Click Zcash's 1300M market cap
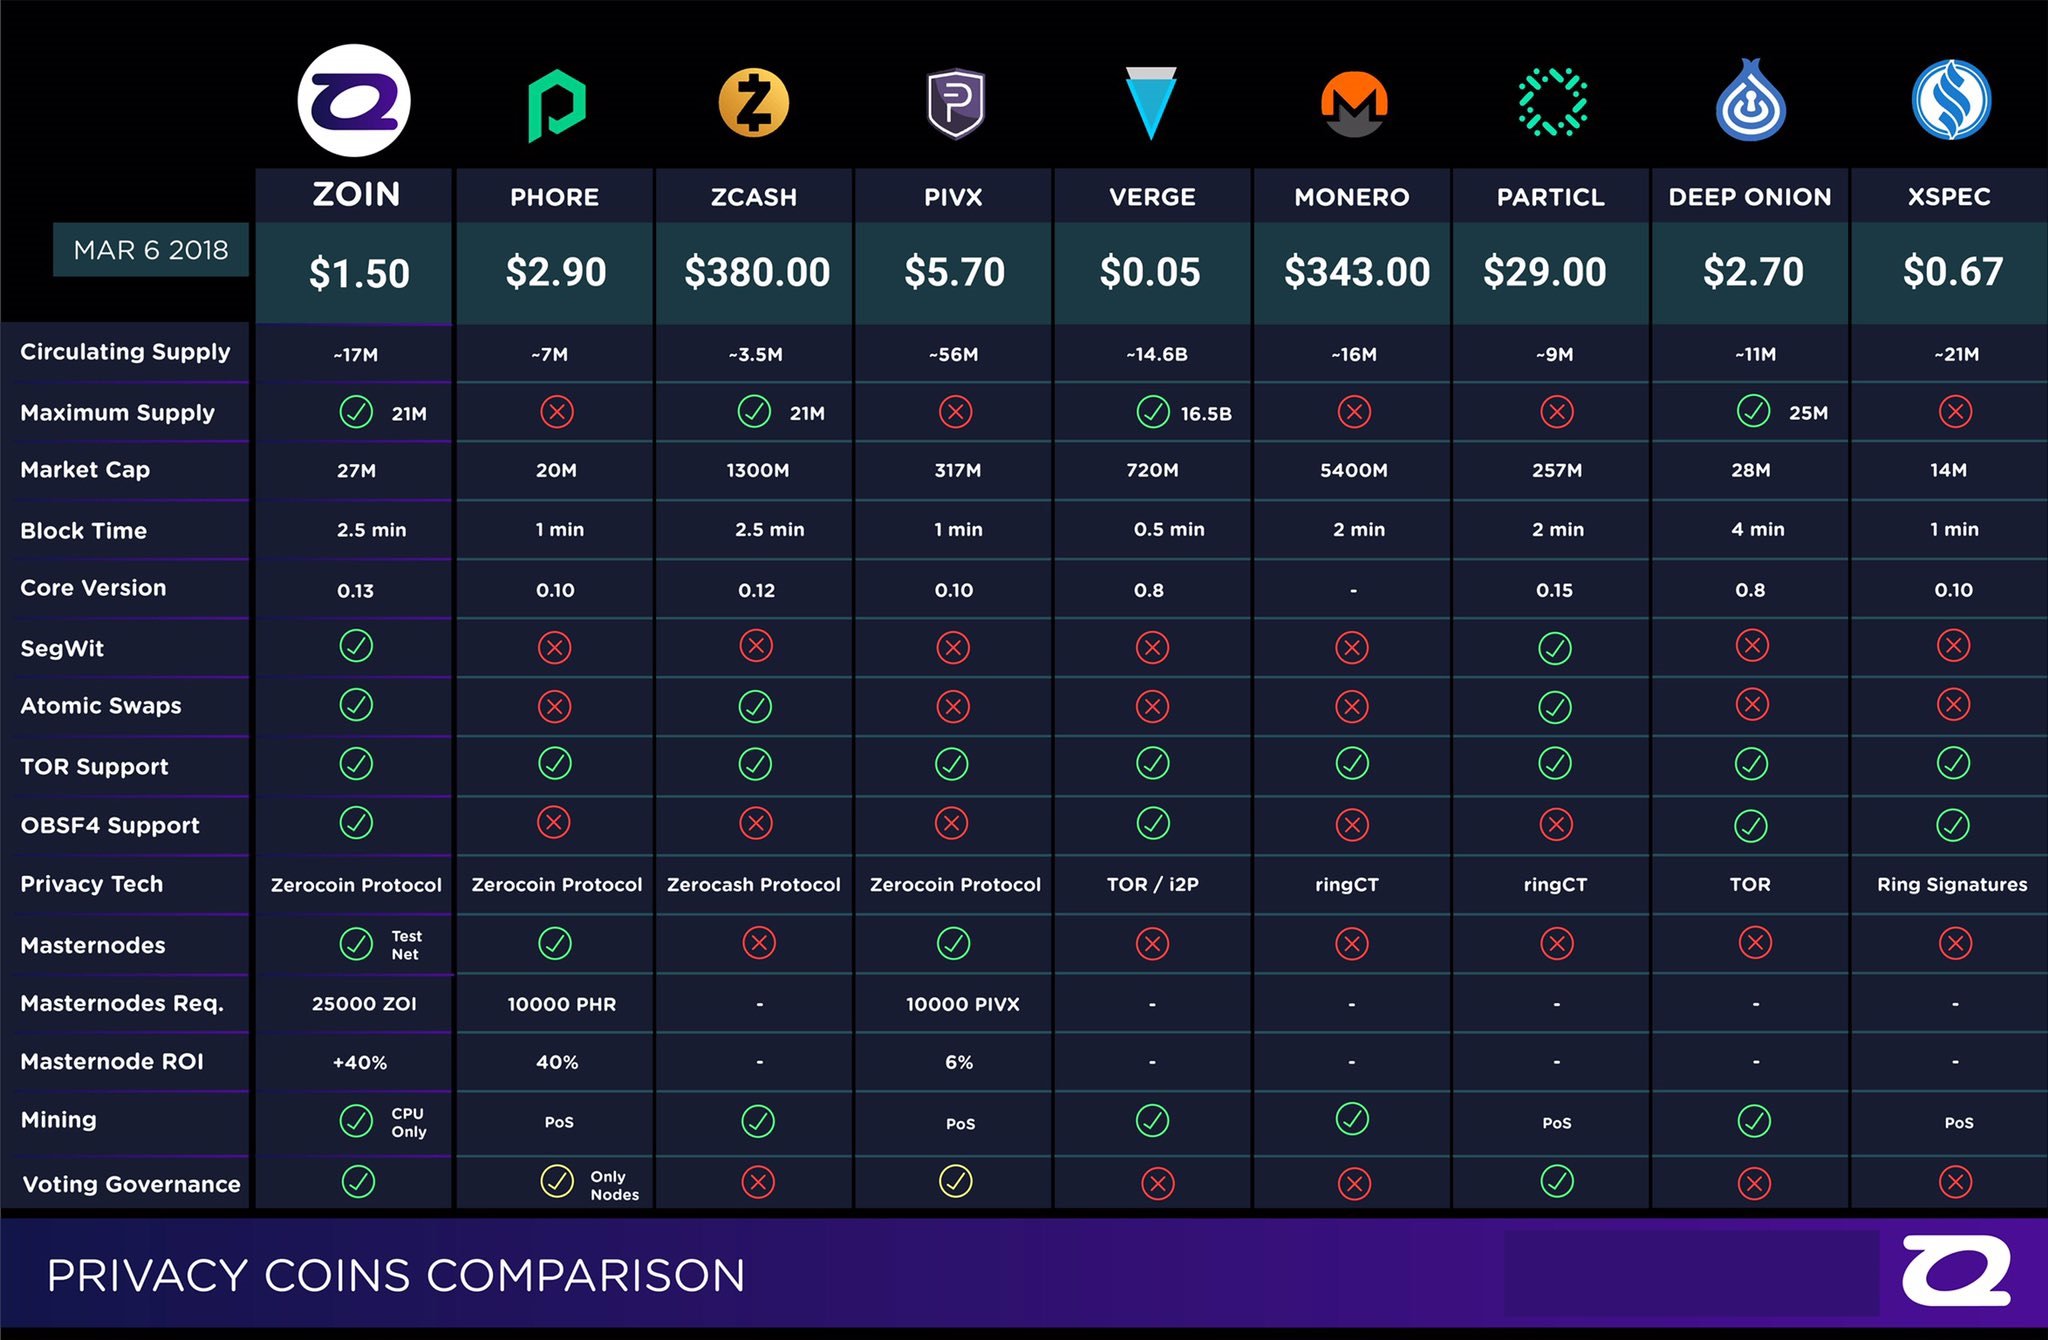Image resolution: width=2048 pixels, height=1340 pixels. point(757,470)
